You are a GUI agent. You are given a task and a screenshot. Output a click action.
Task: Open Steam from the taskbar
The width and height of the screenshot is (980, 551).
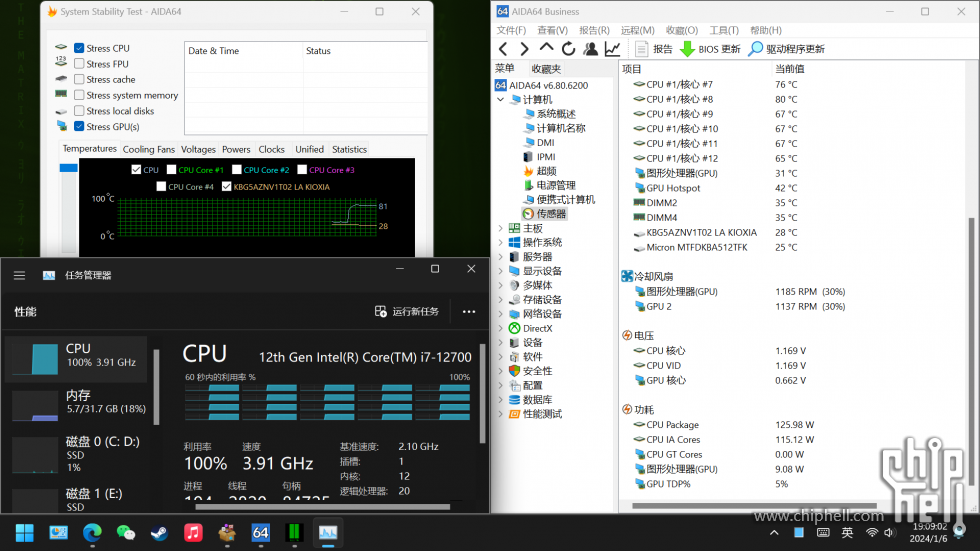(159, 533)
